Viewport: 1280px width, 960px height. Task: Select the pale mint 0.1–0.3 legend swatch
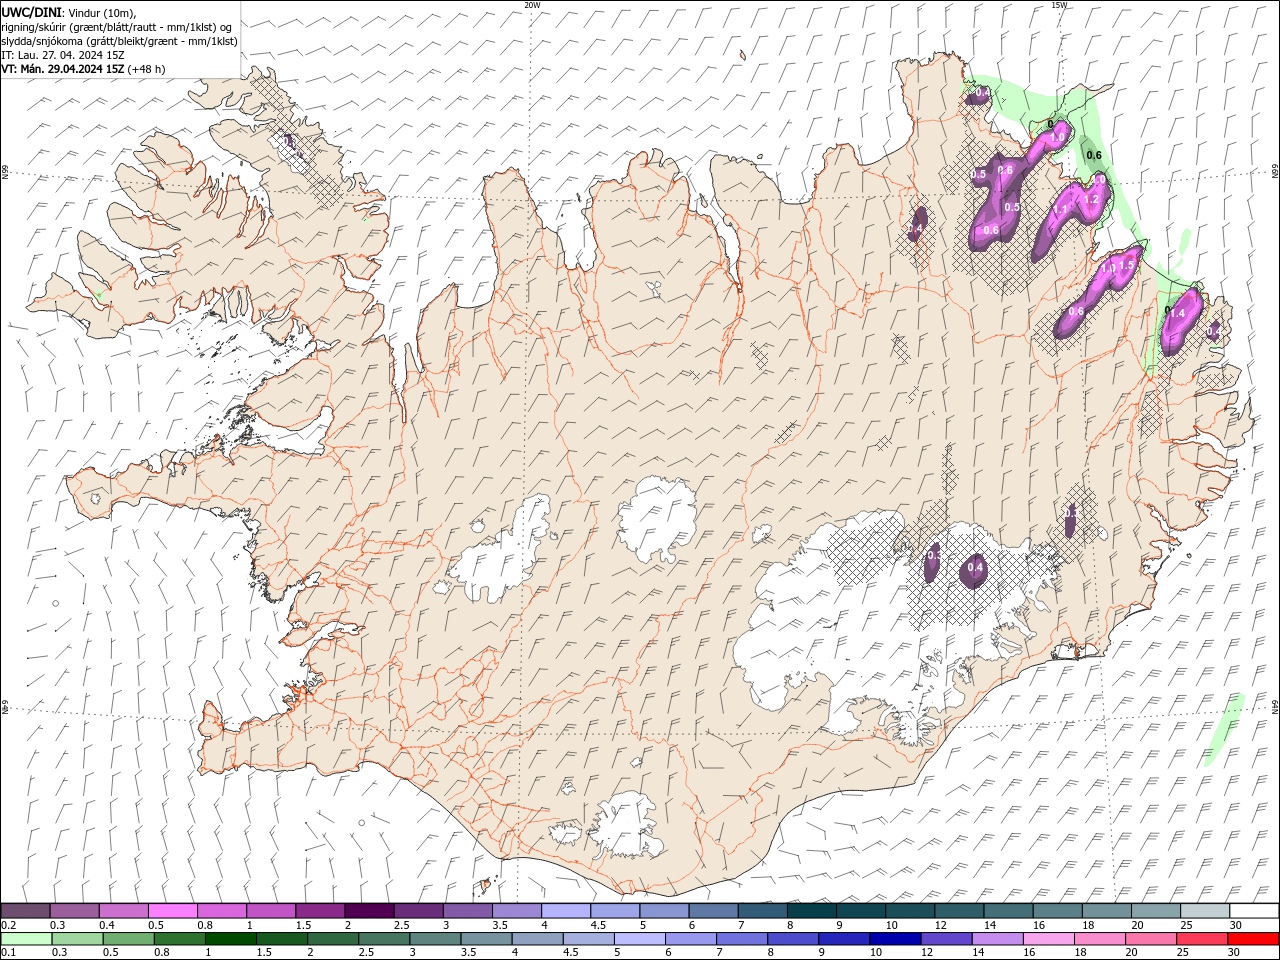(x=26, y=939)
